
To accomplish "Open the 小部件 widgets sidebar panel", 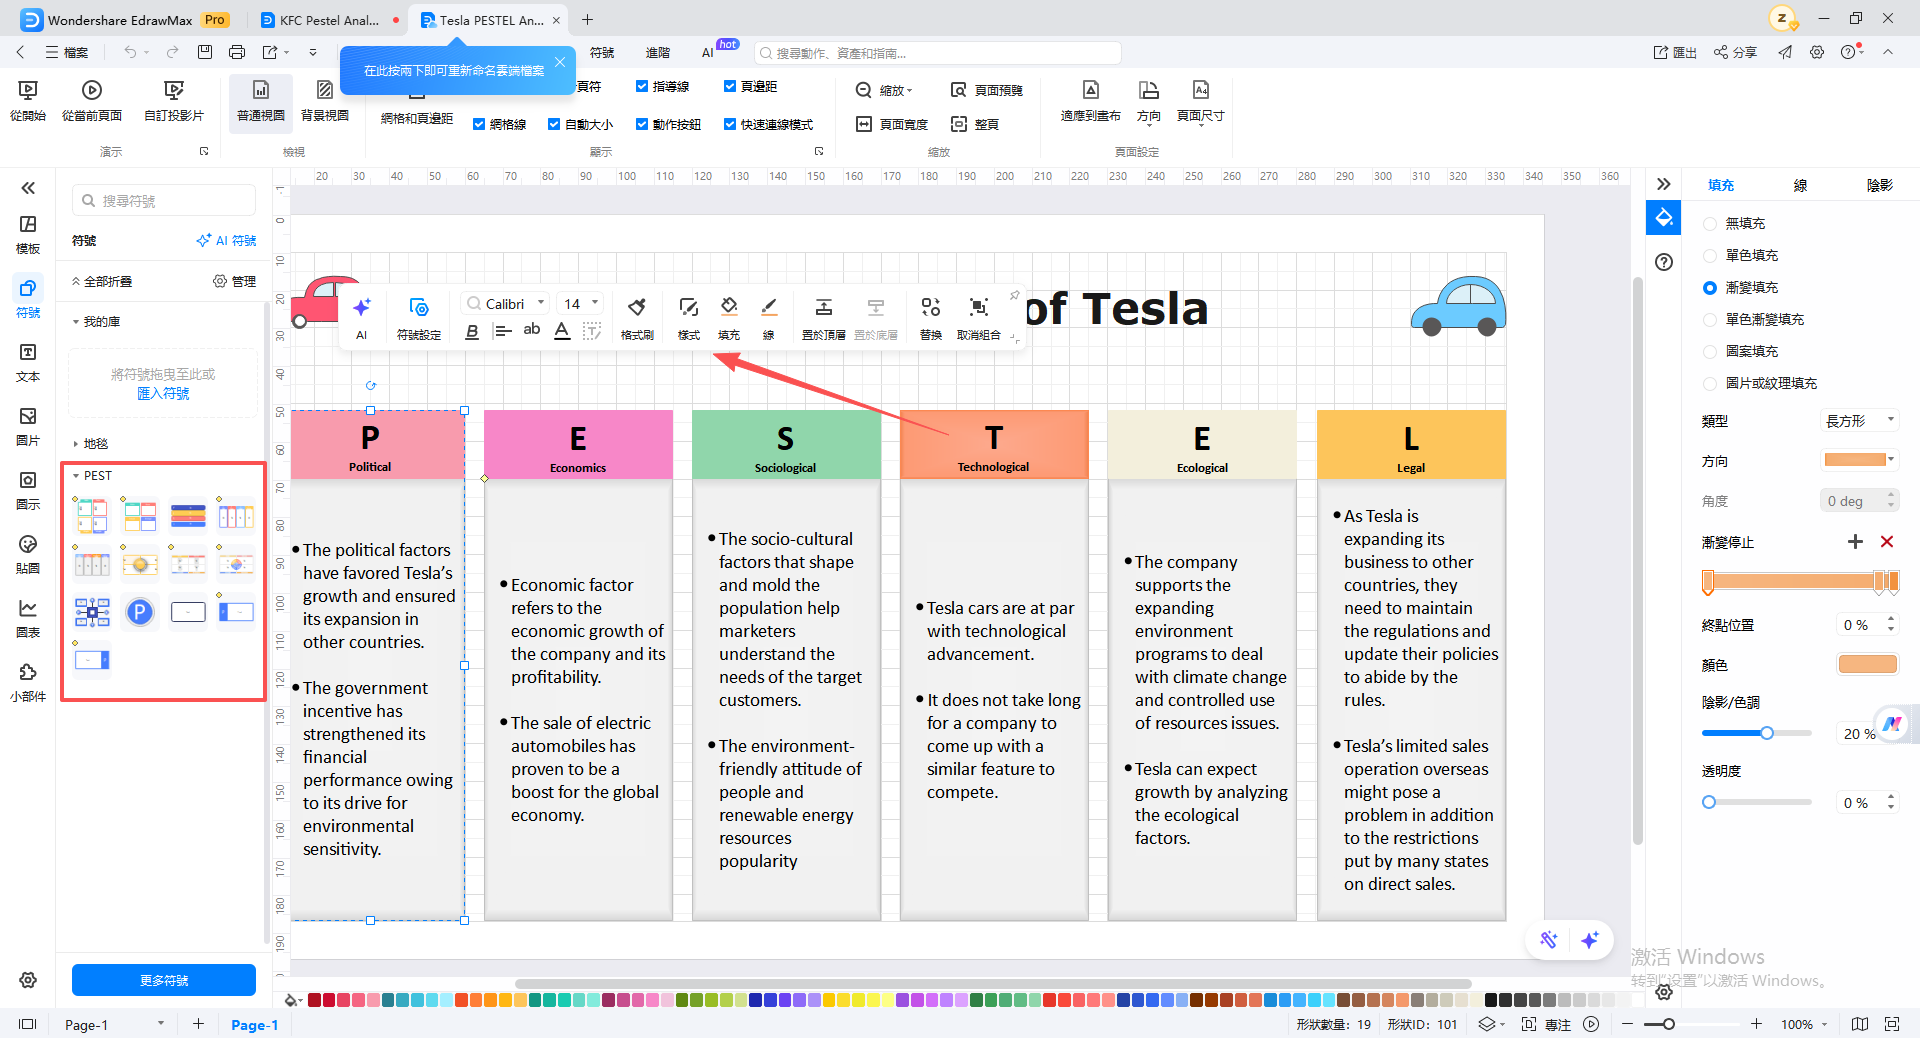I will [x=28, y=683].
